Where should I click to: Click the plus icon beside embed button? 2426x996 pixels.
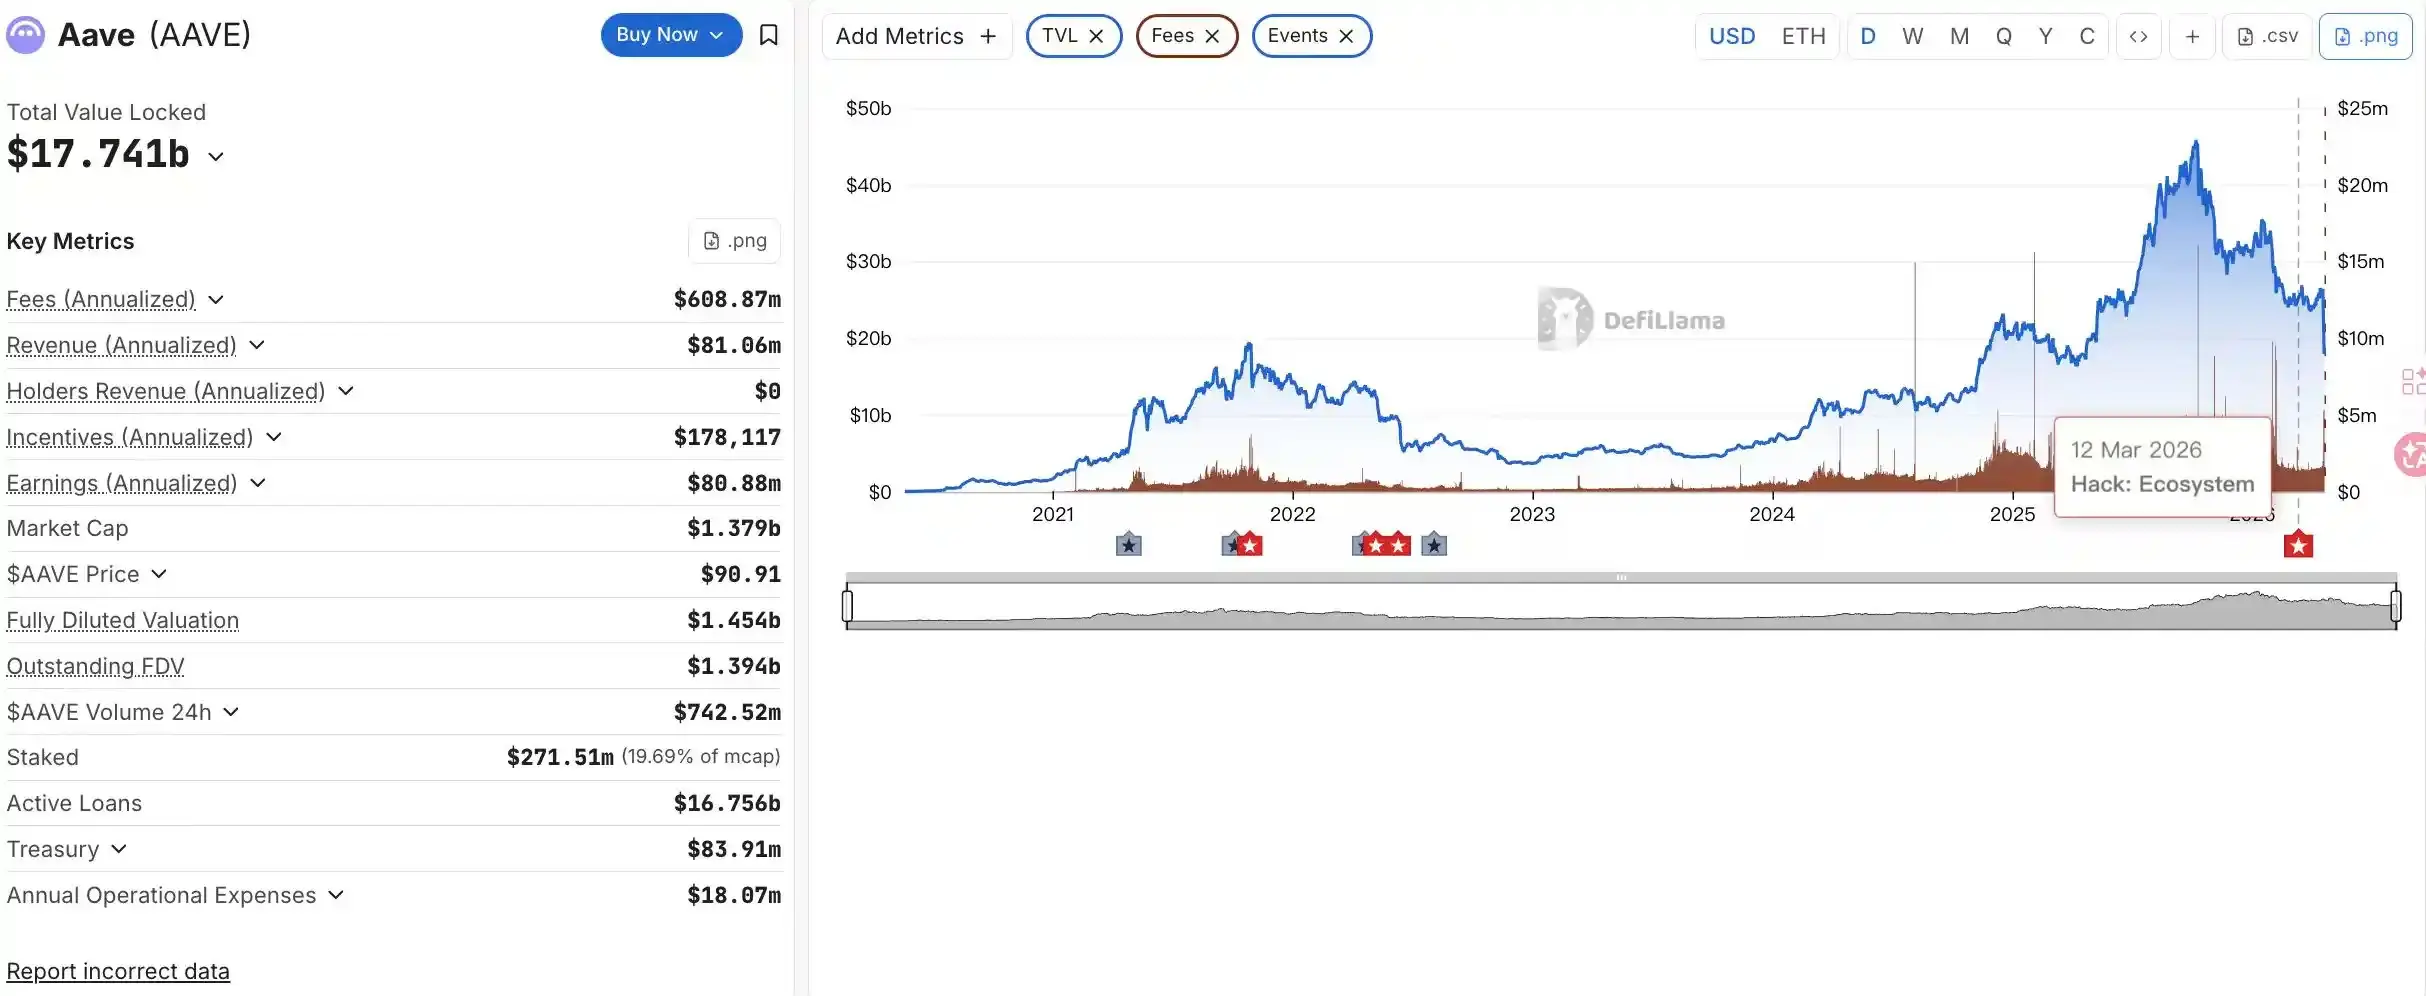2192,36
